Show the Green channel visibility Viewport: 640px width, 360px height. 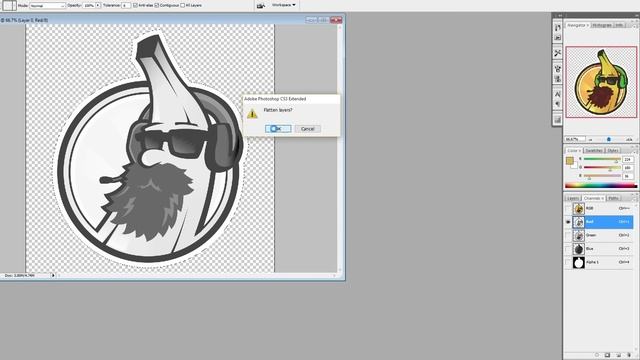click(568, 236)
